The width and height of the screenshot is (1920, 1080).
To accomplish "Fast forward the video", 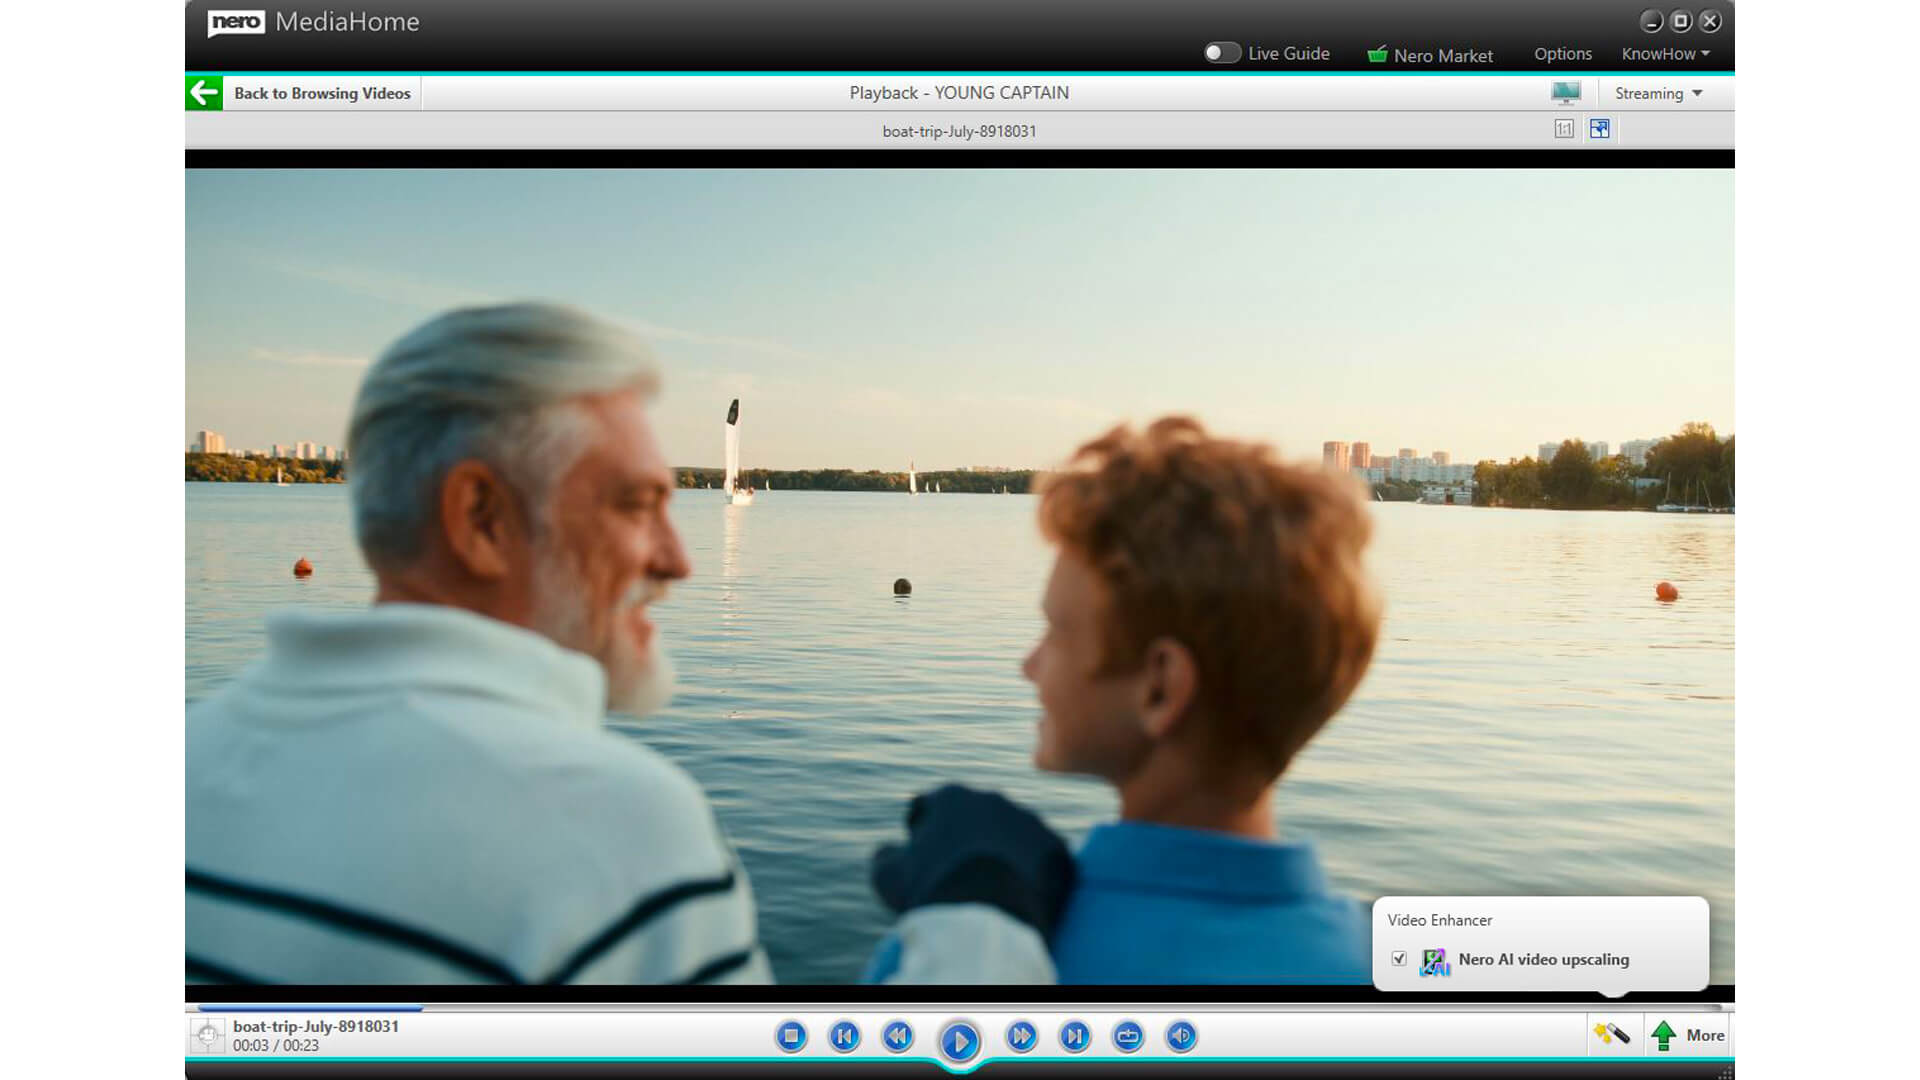I will [1021, 1036].
